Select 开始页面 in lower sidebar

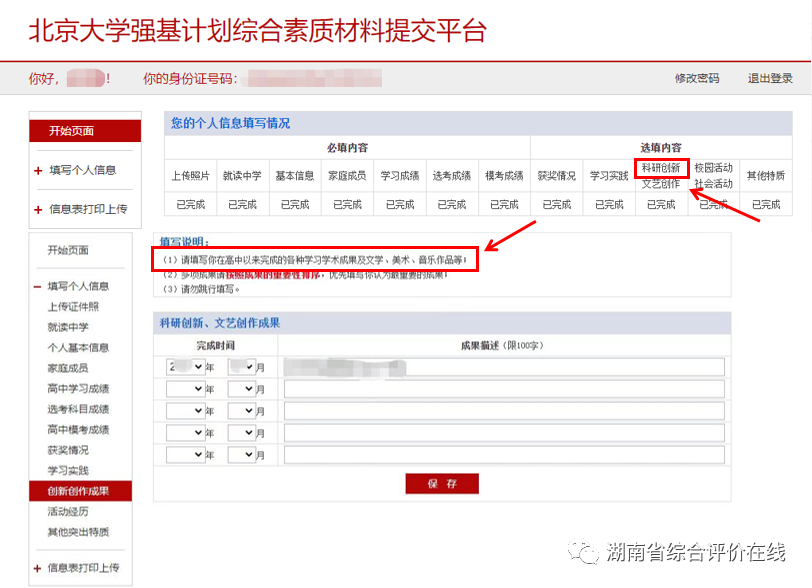click(x=68, y=250)
